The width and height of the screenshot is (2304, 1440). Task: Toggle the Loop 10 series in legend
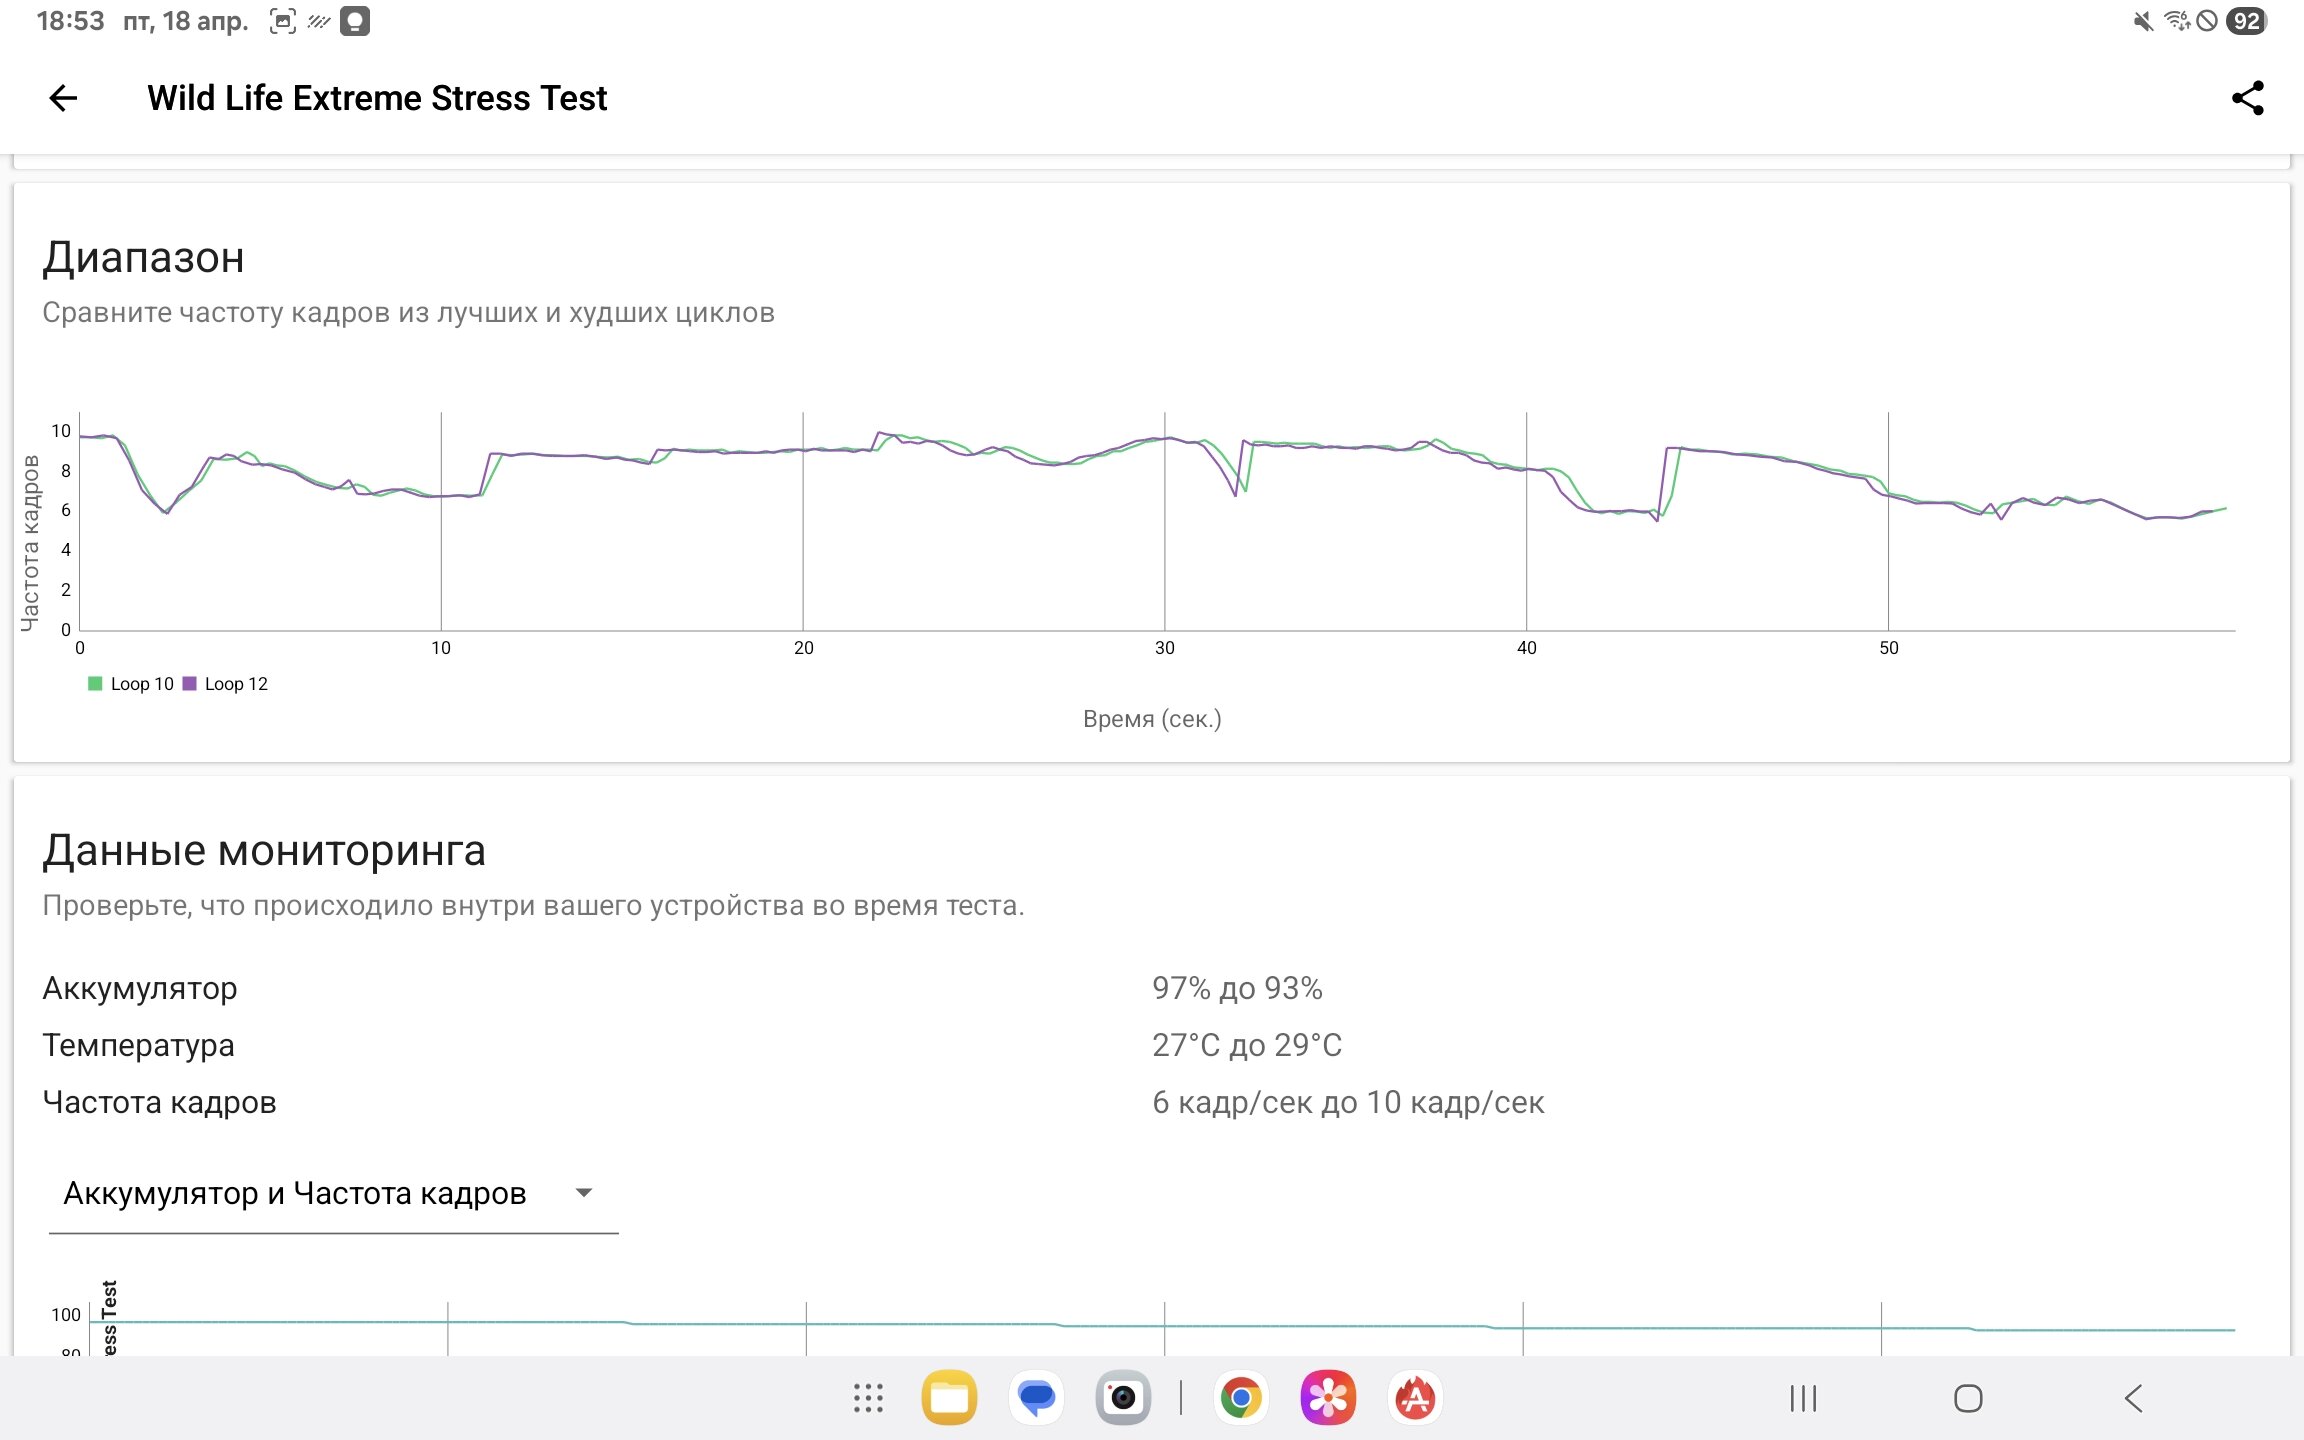point(132,684)
